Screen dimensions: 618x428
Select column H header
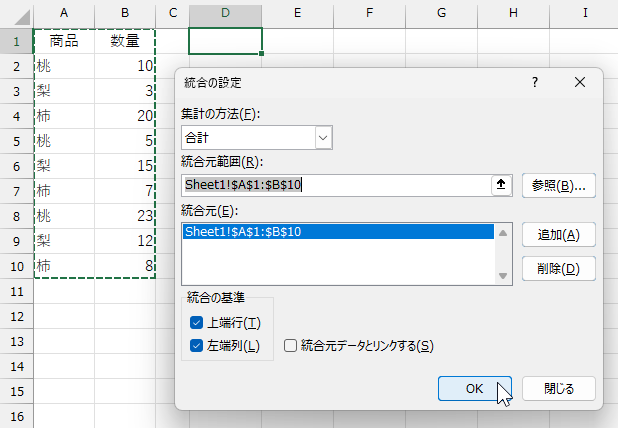pos(513,13)
